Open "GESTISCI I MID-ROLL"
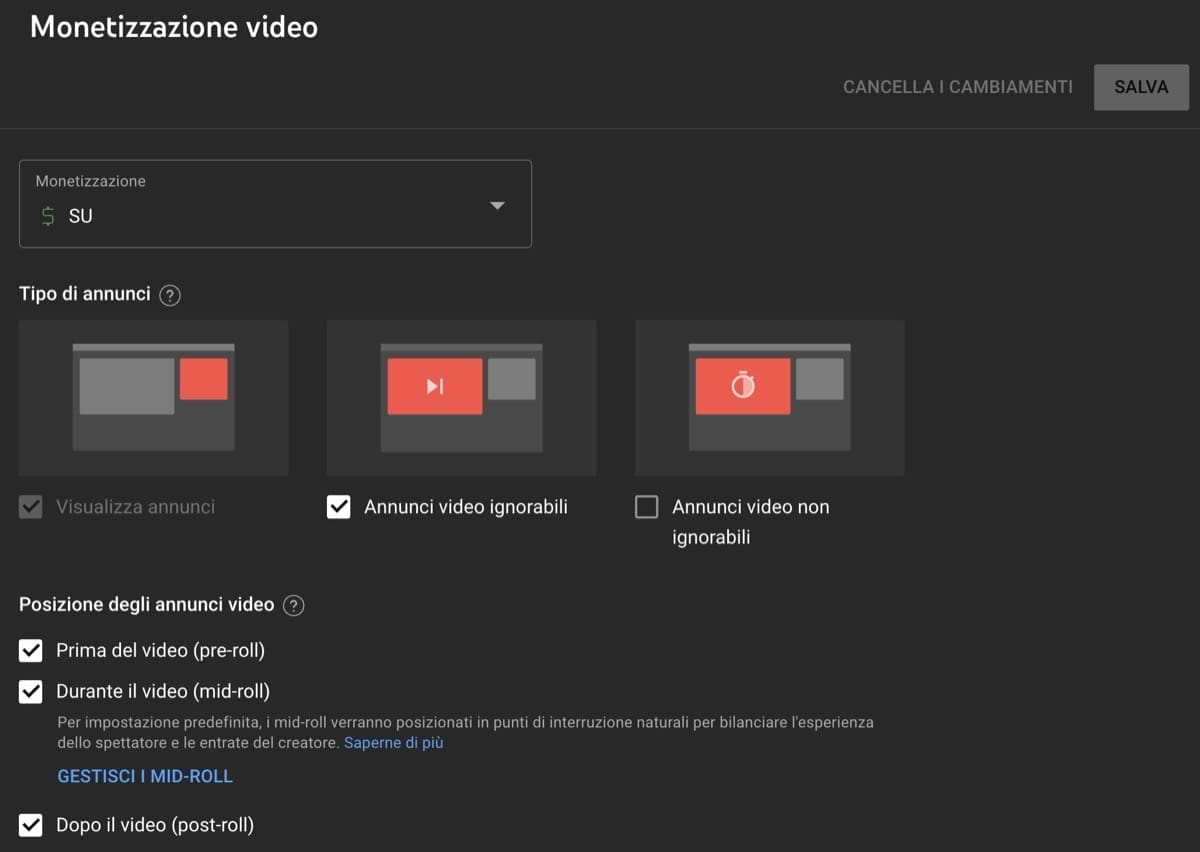Screen dimensions: 1200x852 click(144, 775)
